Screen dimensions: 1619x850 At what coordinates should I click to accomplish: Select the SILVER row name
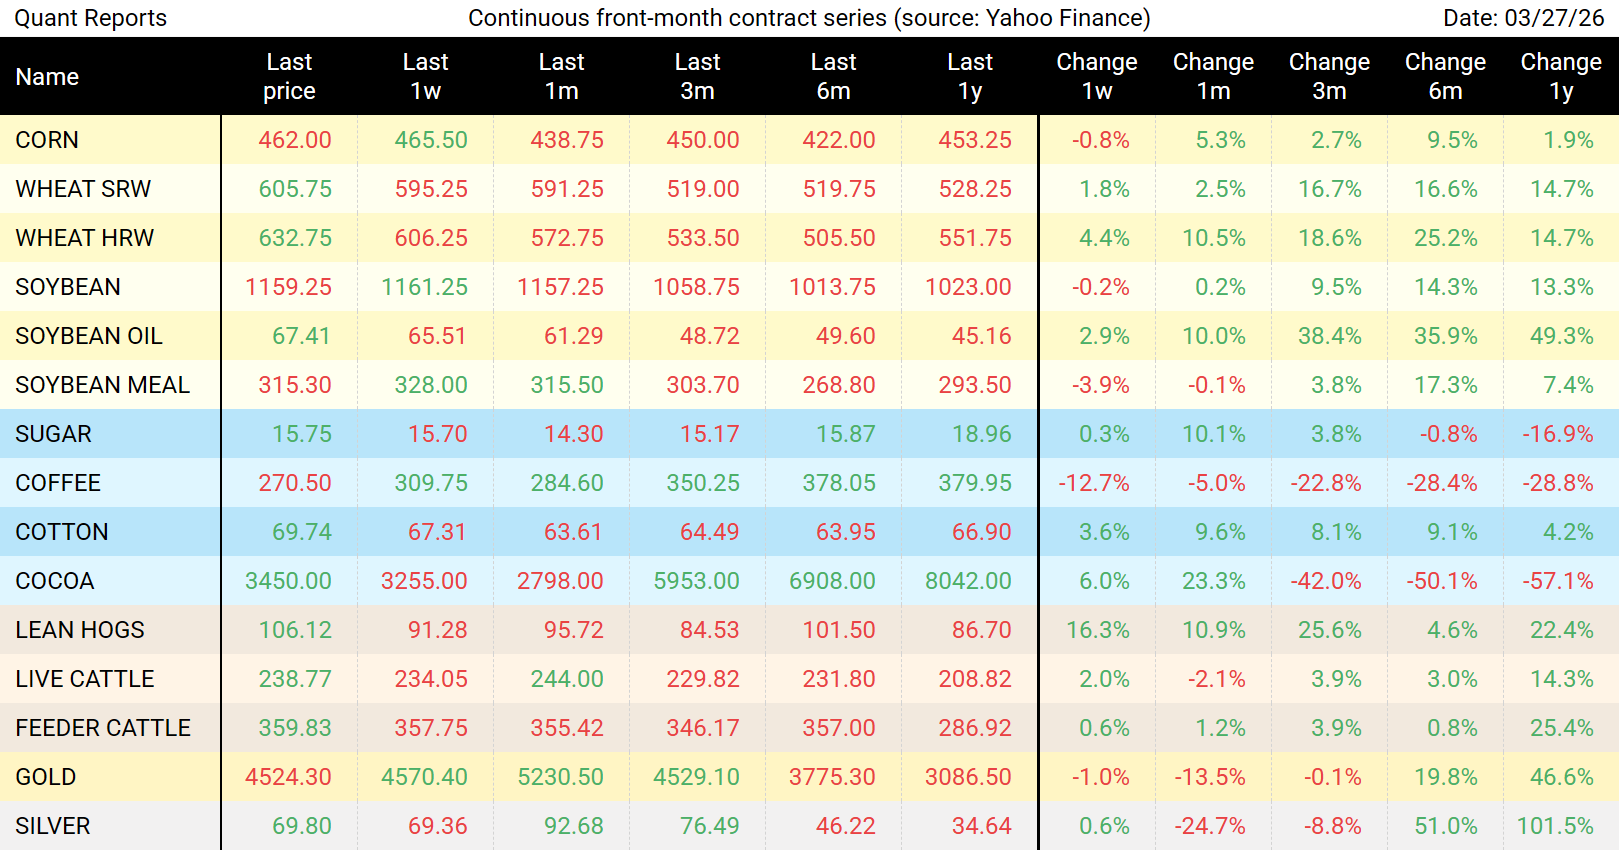click(53, 826)
